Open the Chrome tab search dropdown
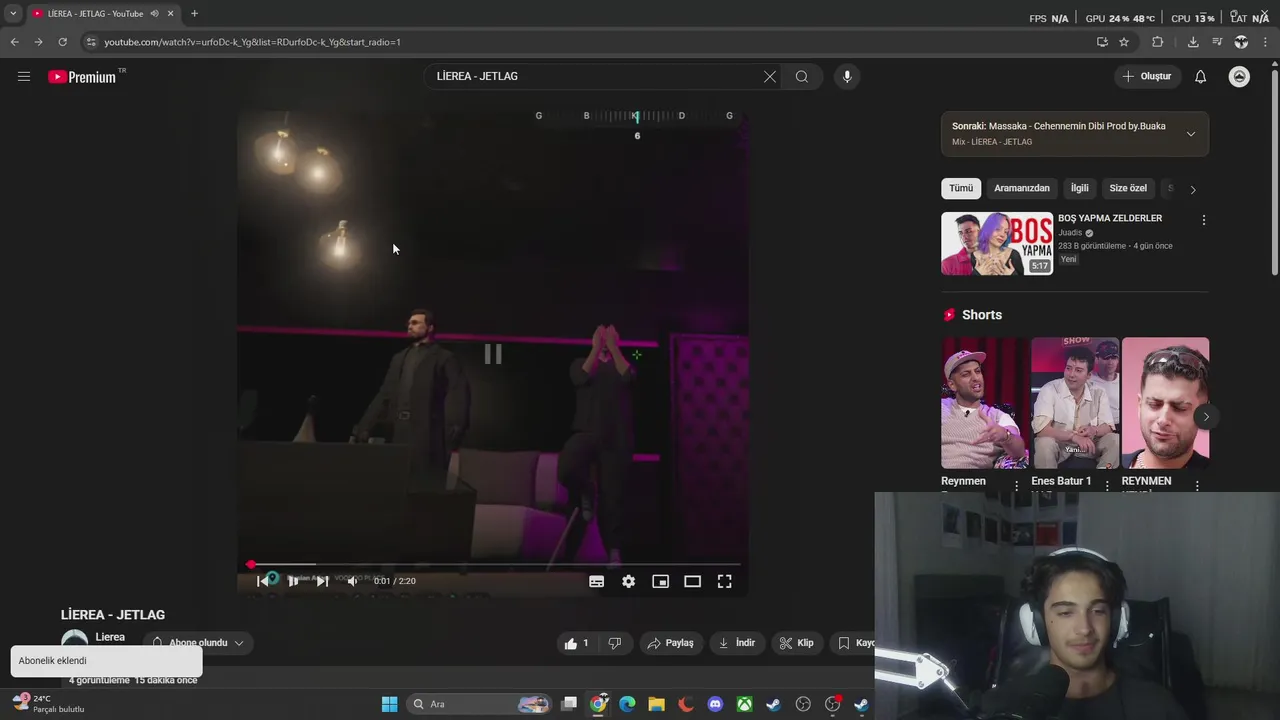The image size is (1280, 720). [13, 14]
